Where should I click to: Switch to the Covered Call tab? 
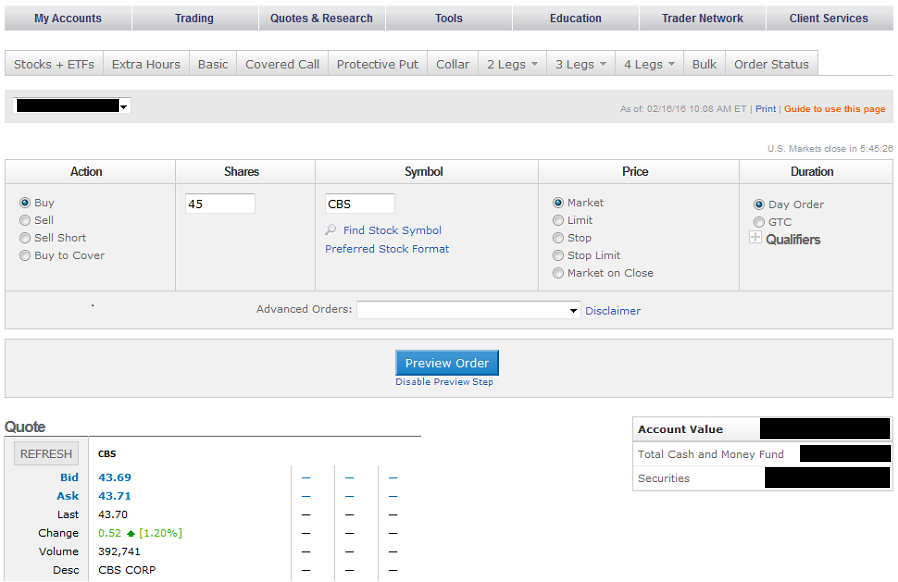pos(282,64)
